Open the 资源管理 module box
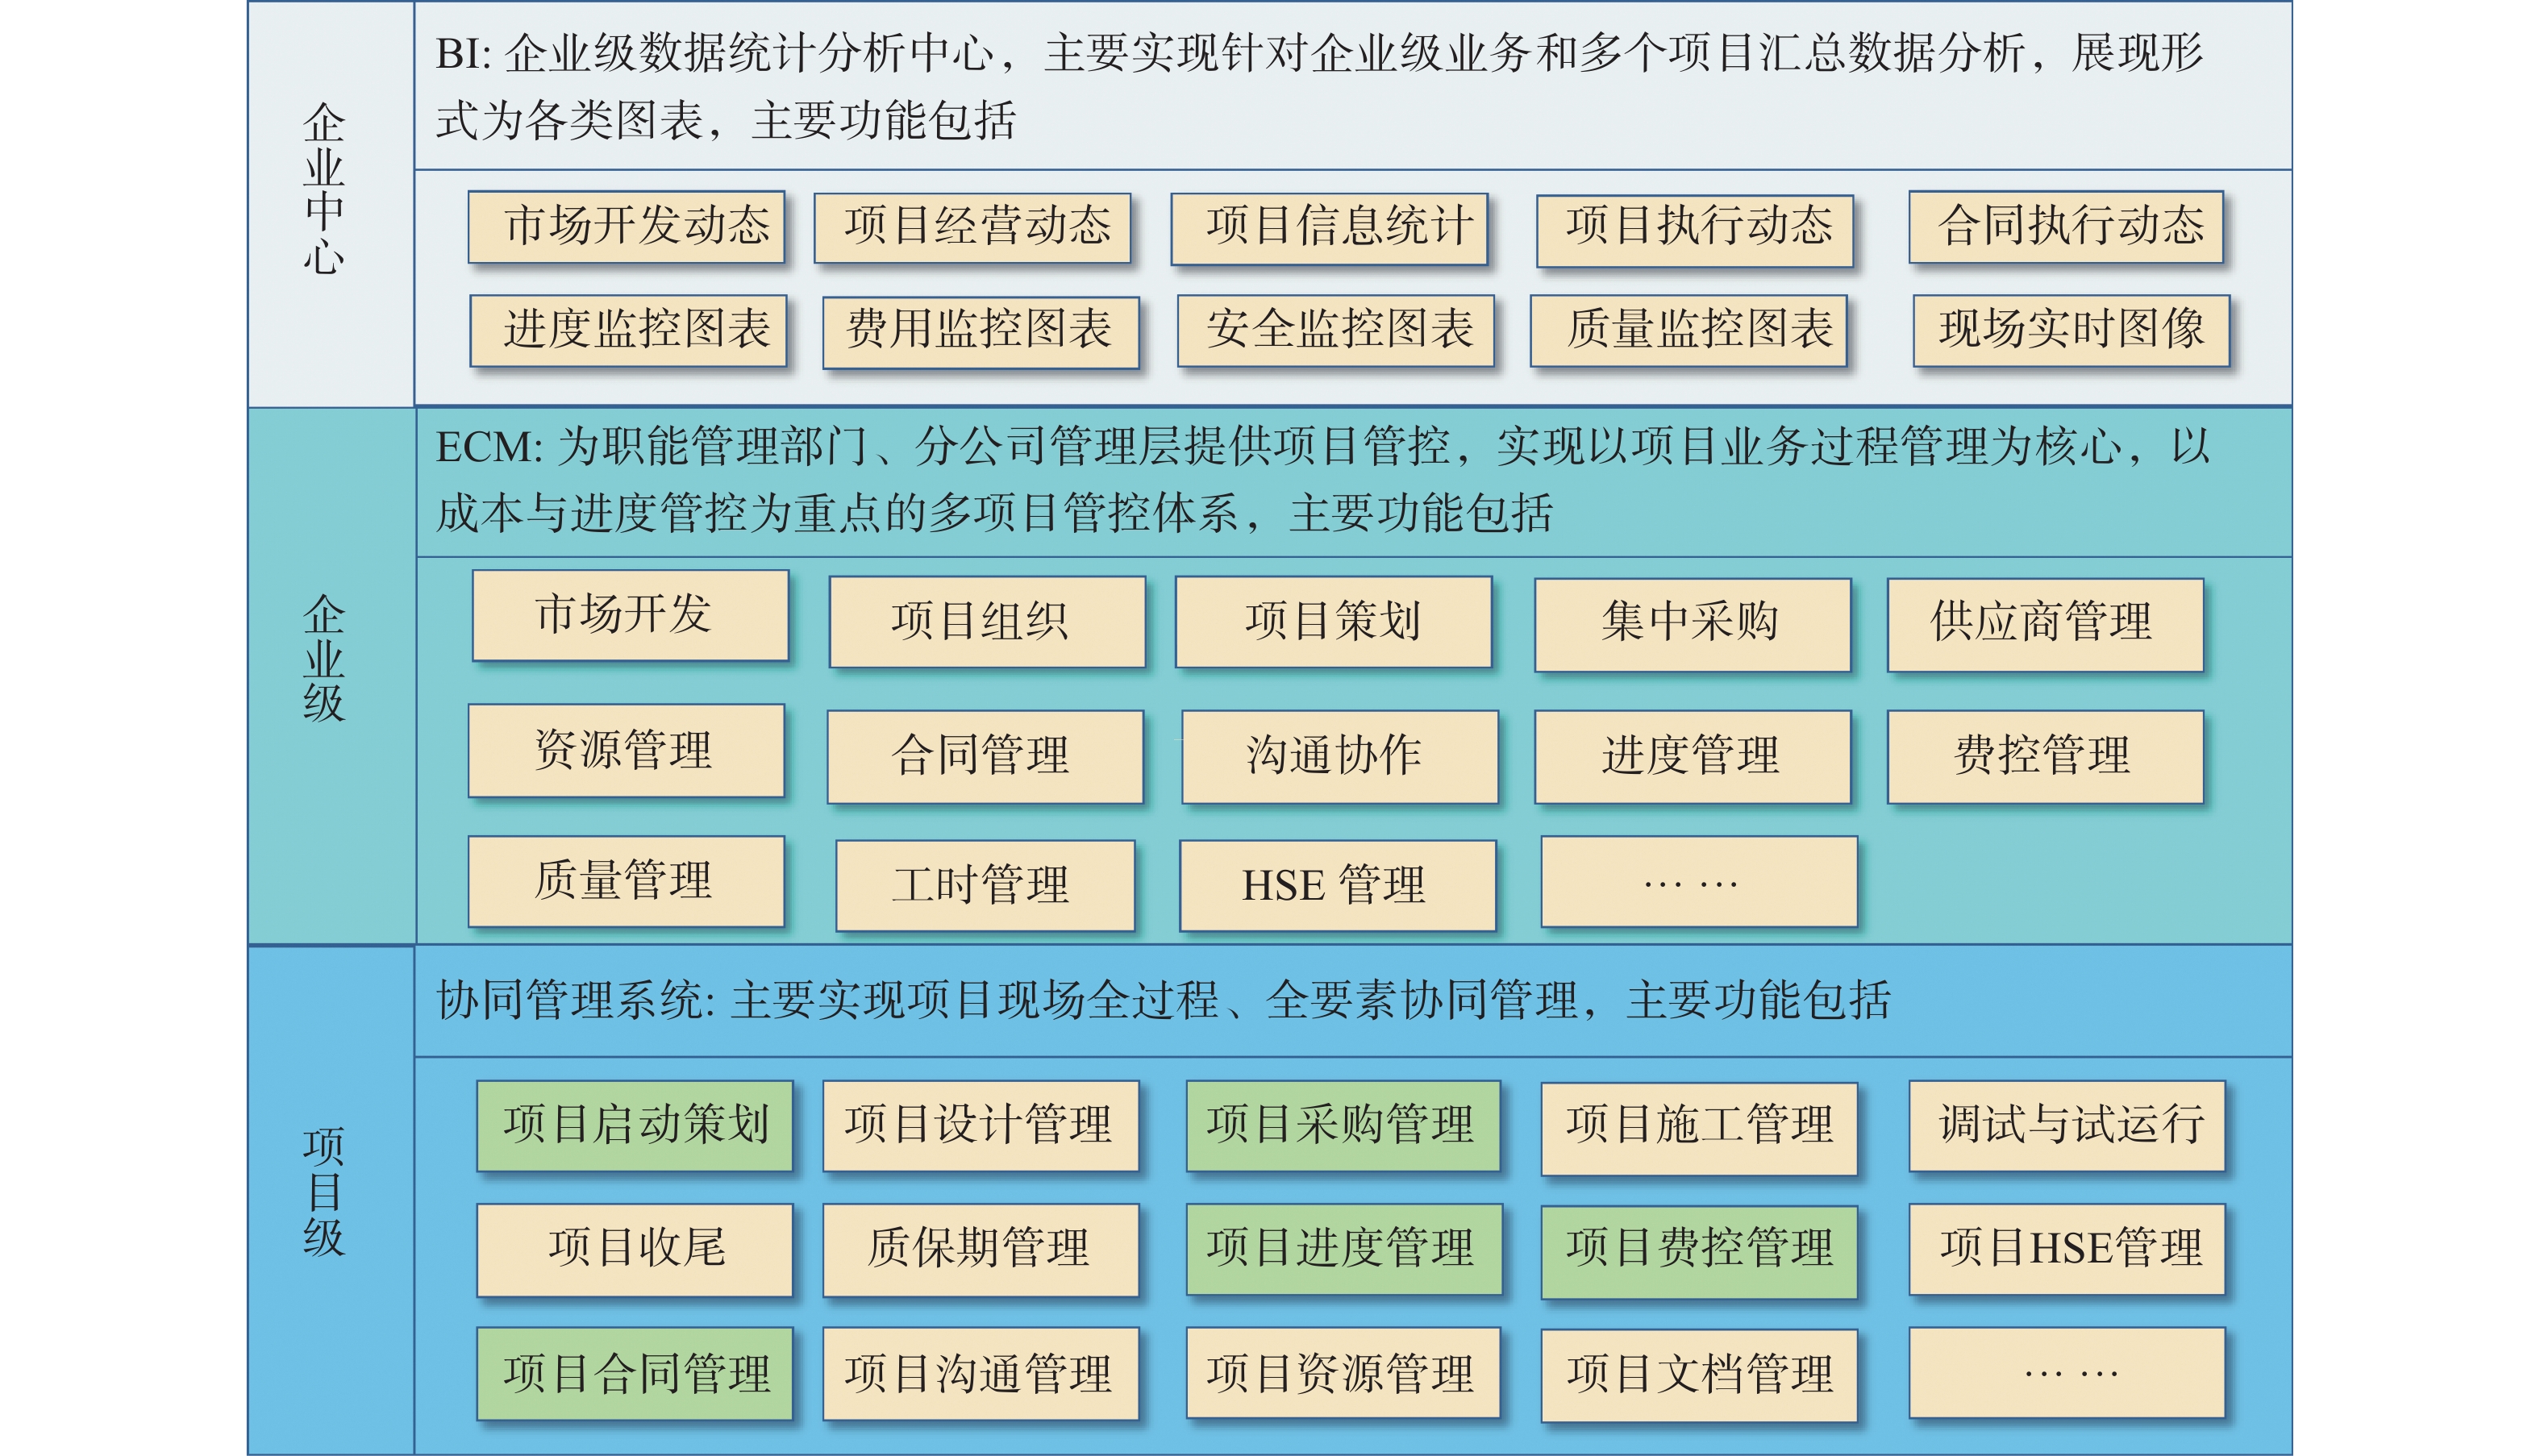Screen dimensions: 2540x1456 click(x=627, y=751)
